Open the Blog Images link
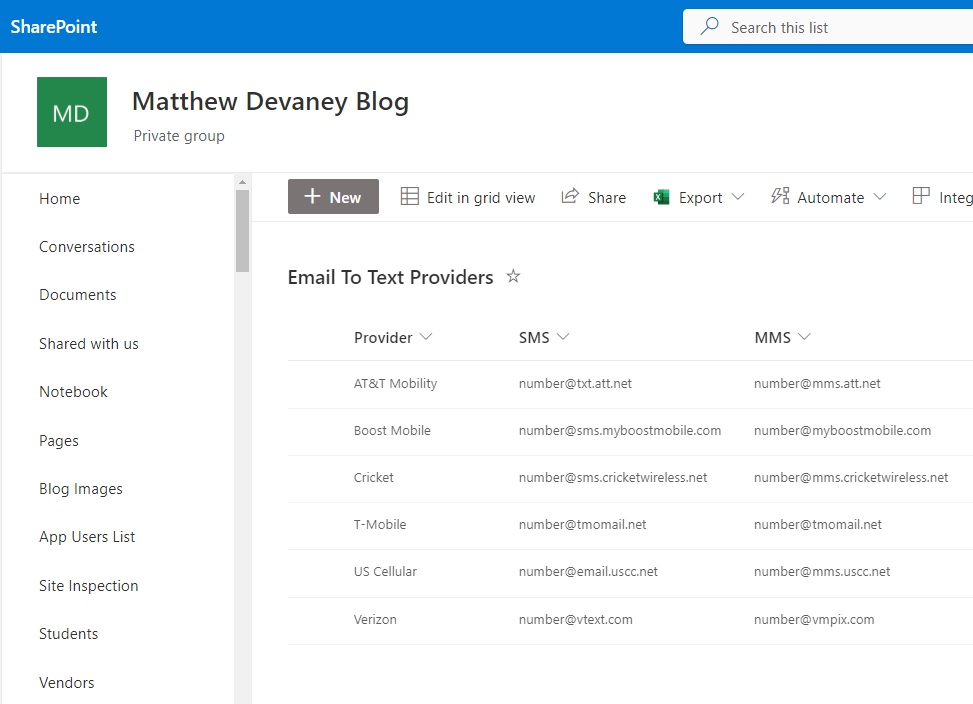 [x=80, y=488]
